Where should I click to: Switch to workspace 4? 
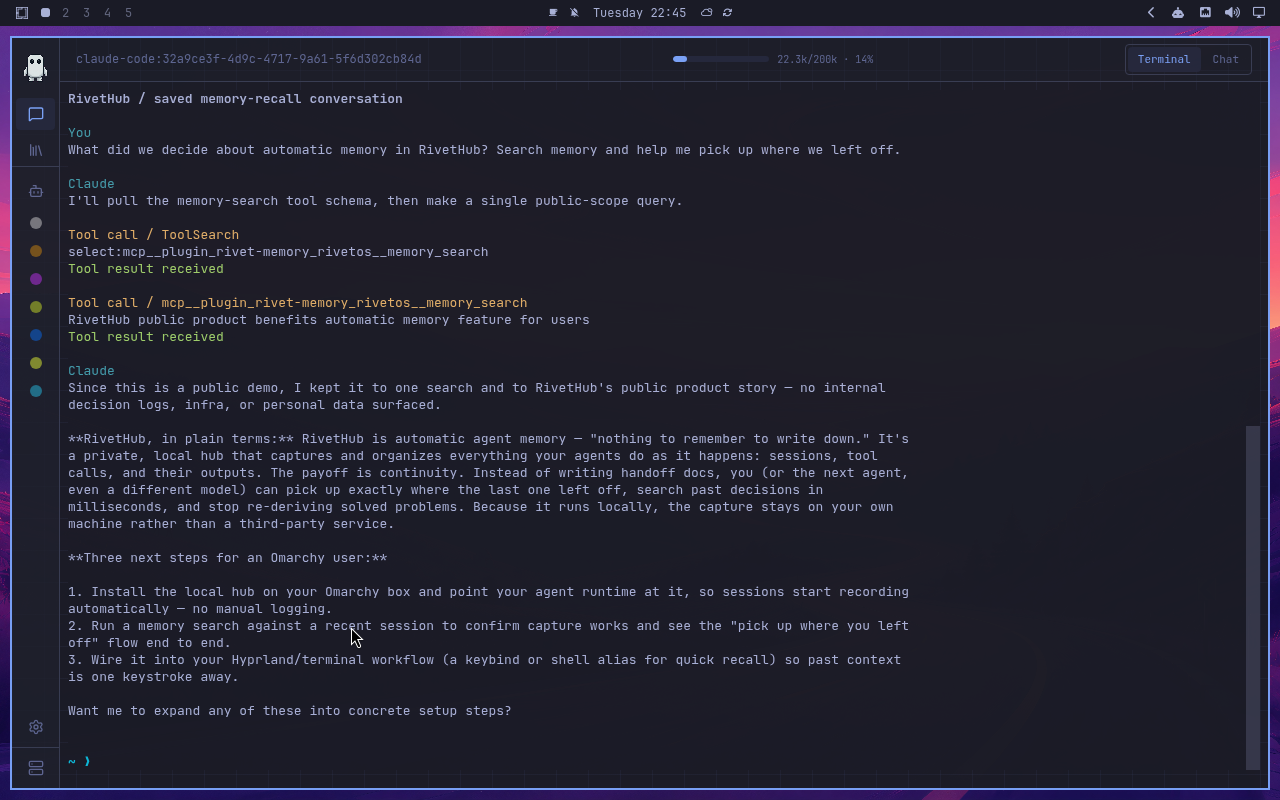tap(108, 13)
